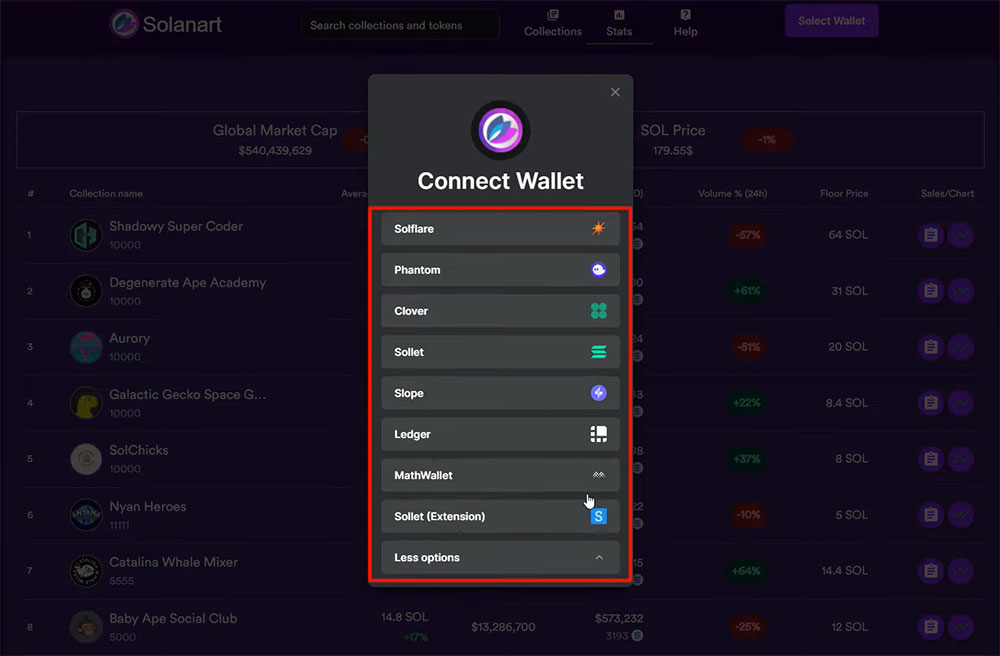
Task: Click the Sollet (Extension) blue S icon
Action: pos(597,515)
